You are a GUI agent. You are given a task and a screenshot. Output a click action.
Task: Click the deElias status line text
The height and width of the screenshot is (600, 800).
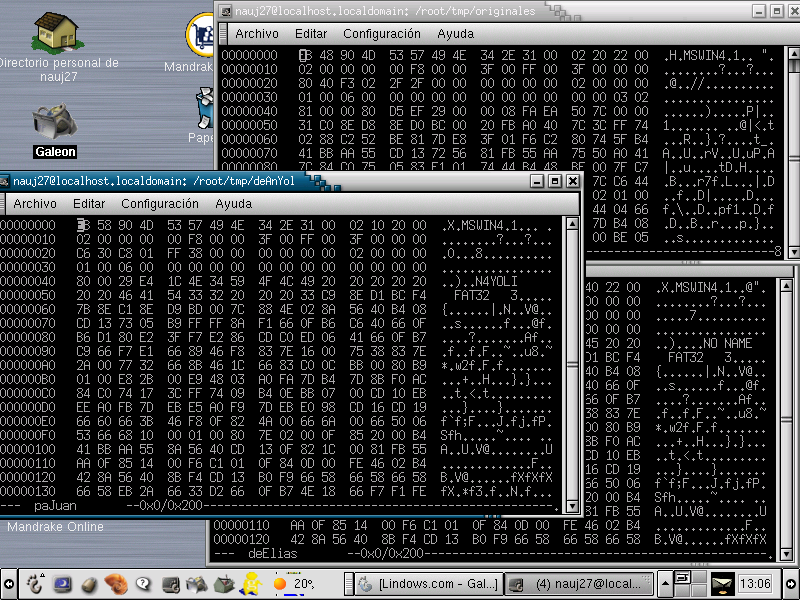coord(272,554)
